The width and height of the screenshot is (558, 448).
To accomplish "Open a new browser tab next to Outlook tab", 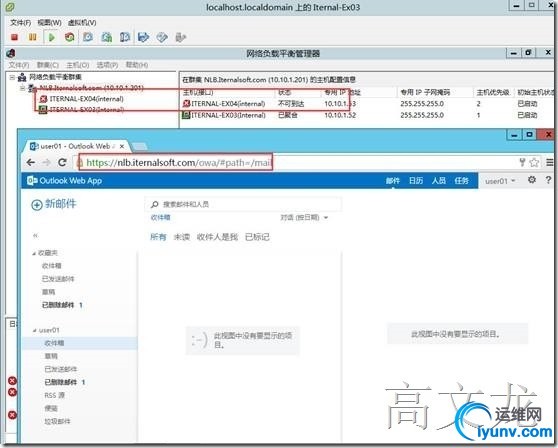I will (x=140, y=146).
